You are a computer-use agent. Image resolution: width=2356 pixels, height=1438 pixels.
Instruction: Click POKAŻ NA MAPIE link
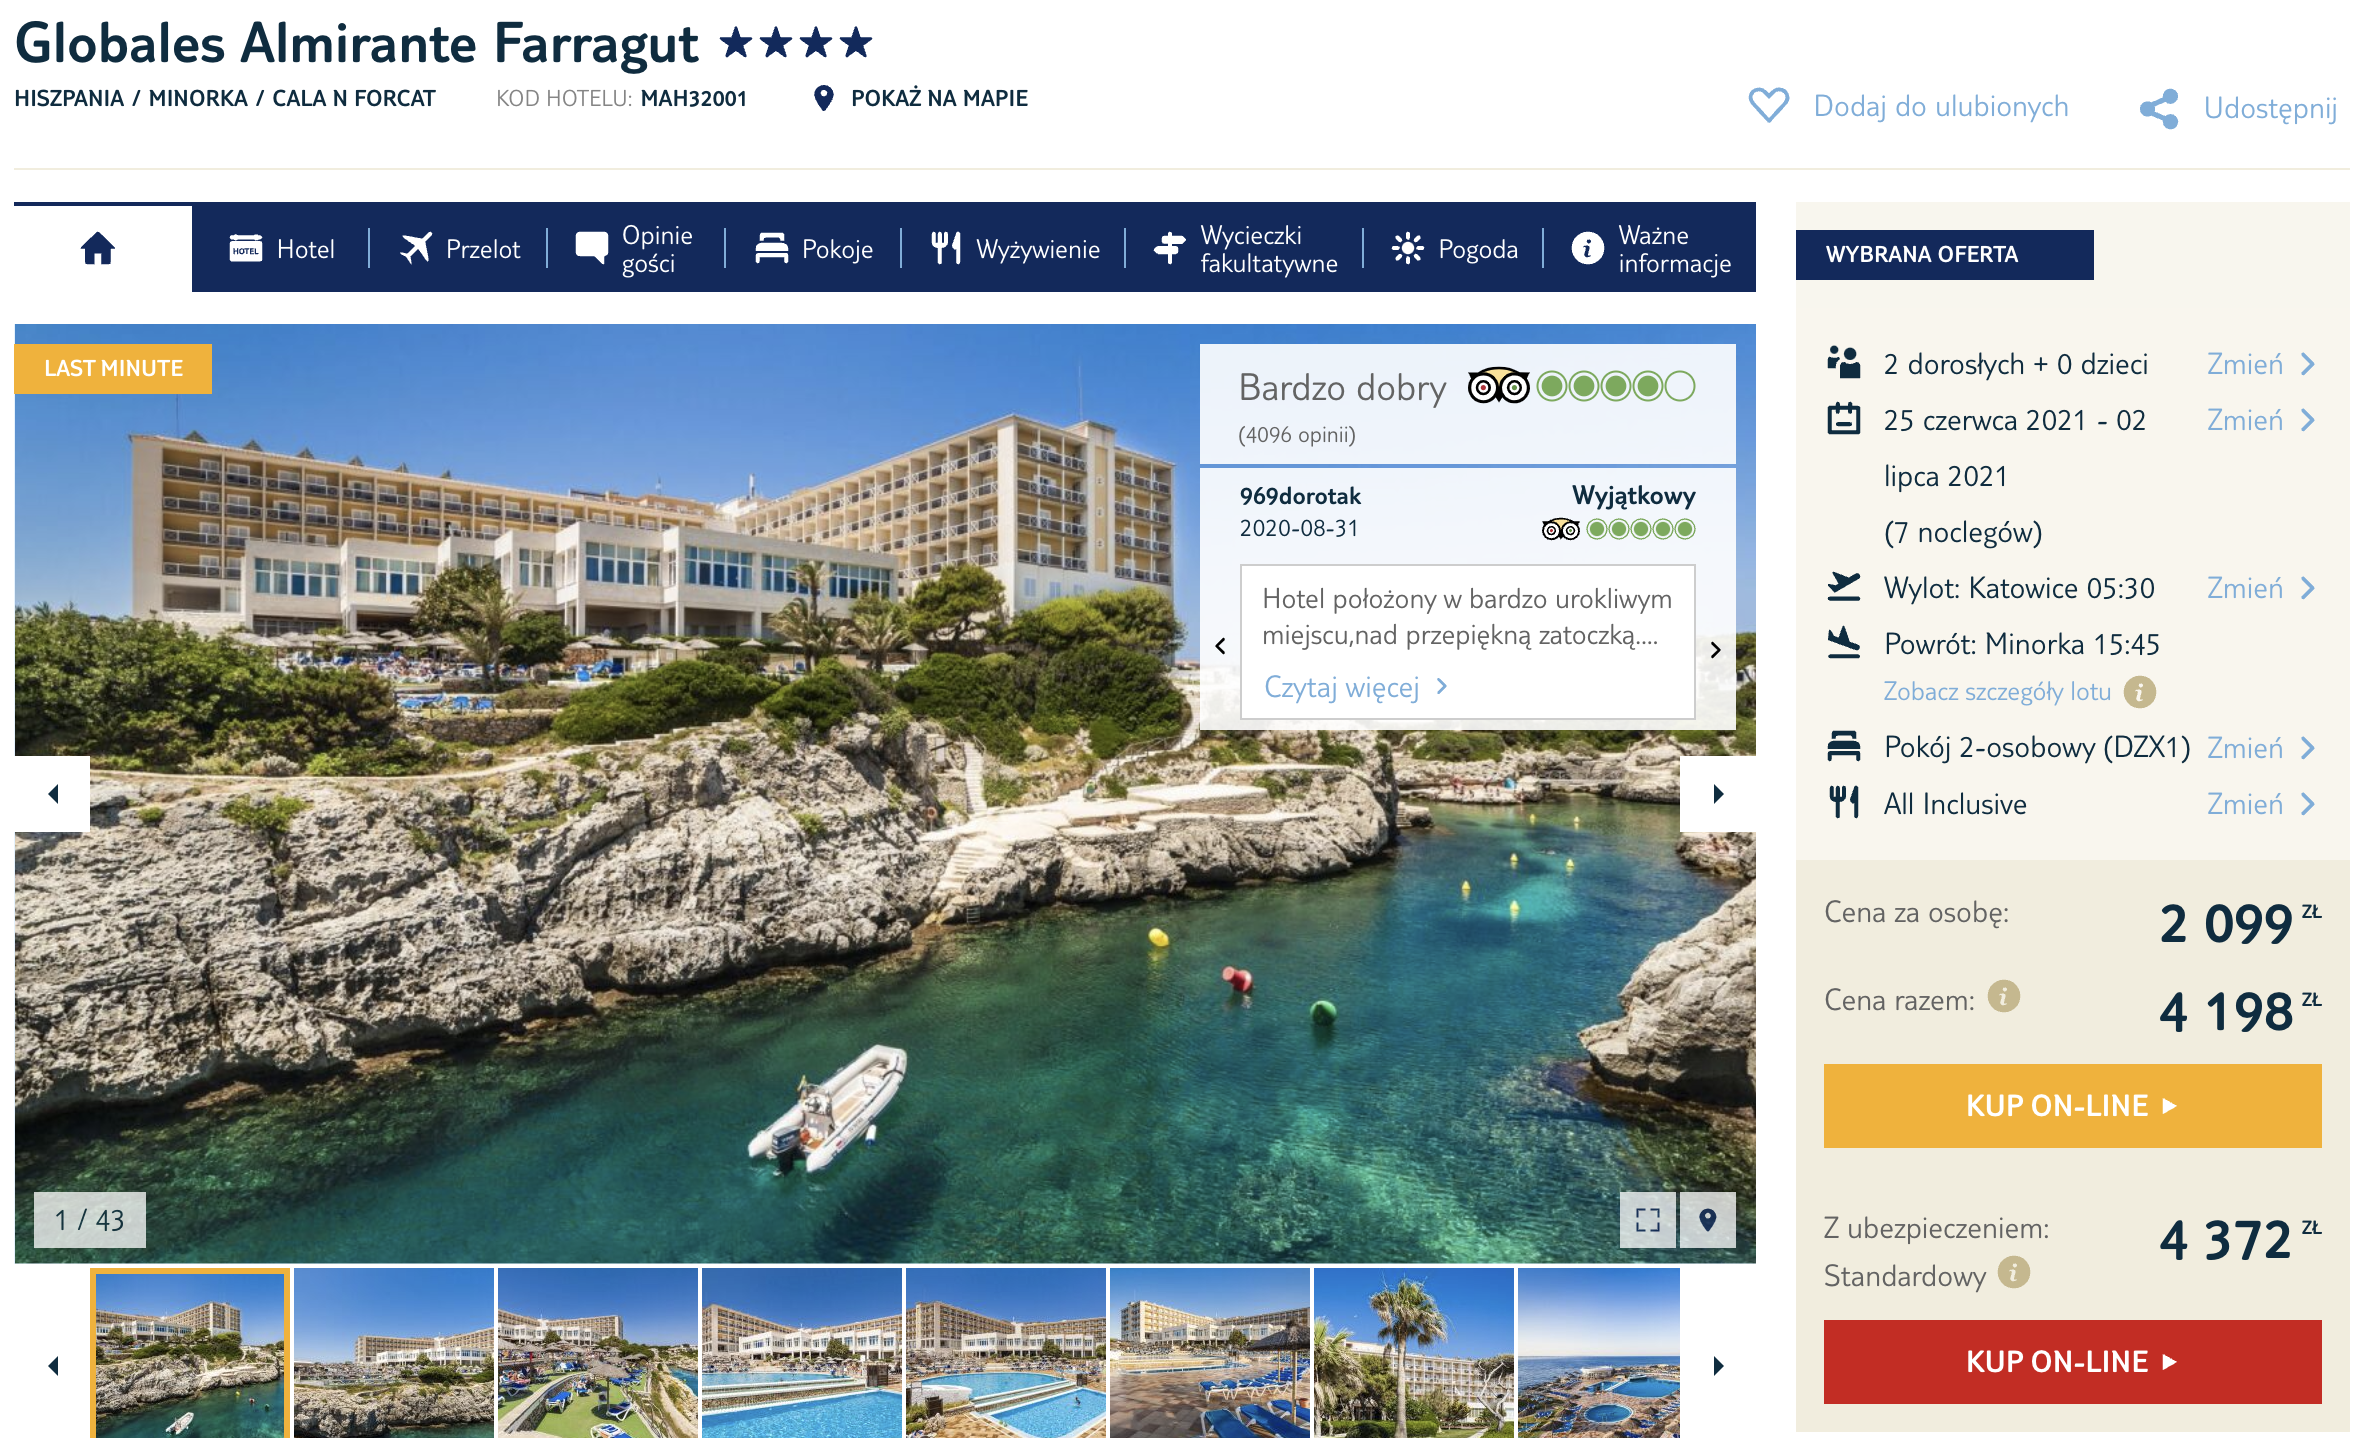point(939,98)
